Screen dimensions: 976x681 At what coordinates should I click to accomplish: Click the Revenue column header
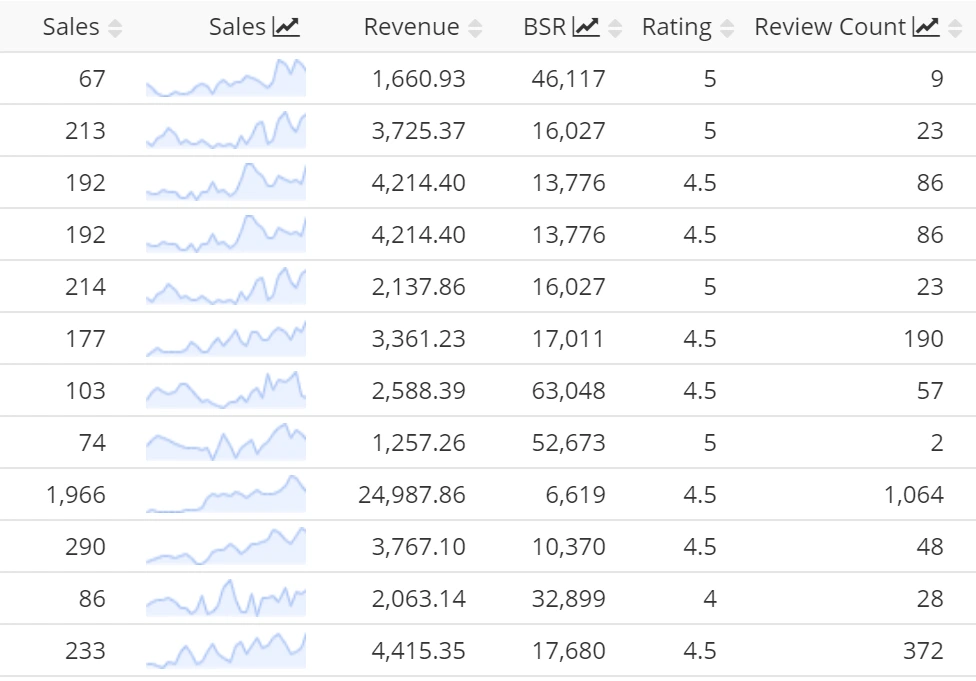(x=412, y=27)
